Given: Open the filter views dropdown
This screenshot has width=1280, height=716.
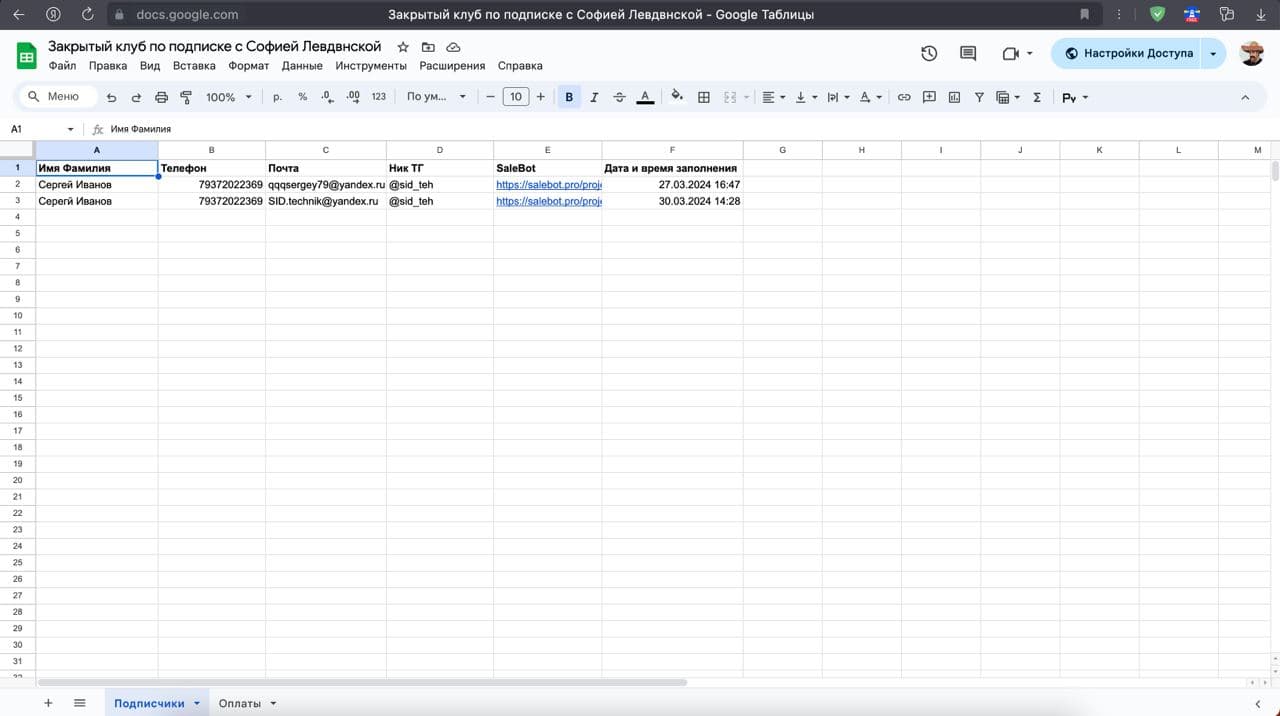Looking at the screenshot, I should [1008, 97].
